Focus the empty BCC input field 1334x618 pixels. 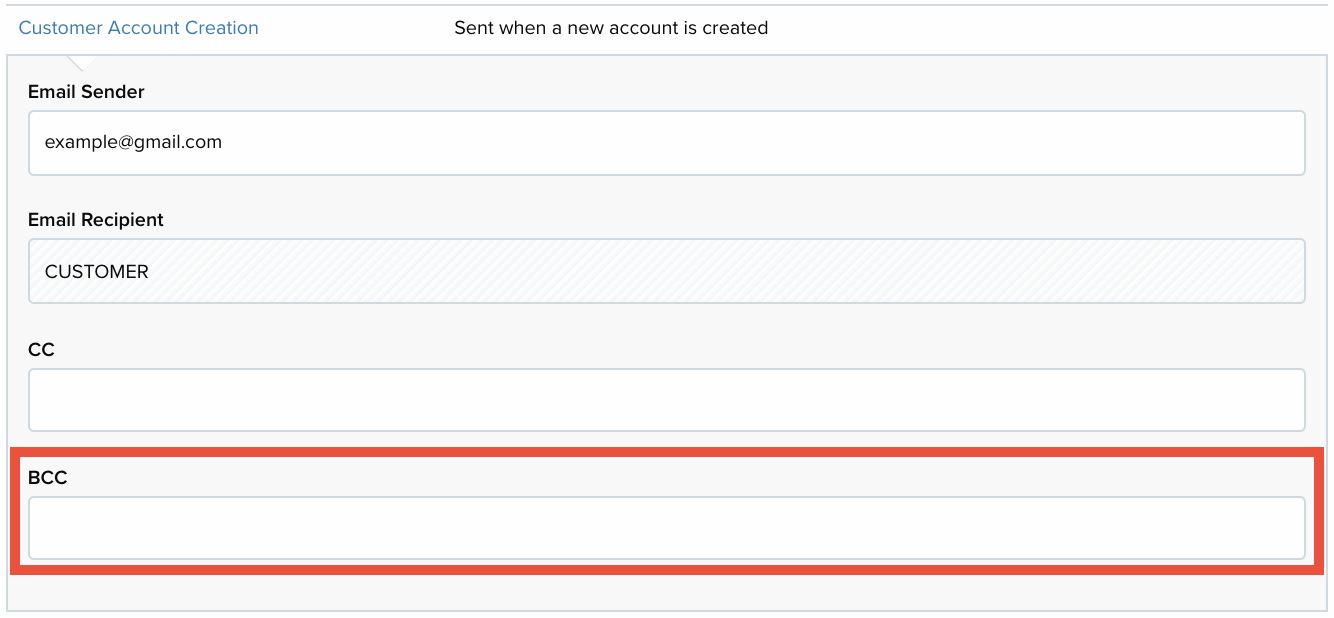point(667,528)
